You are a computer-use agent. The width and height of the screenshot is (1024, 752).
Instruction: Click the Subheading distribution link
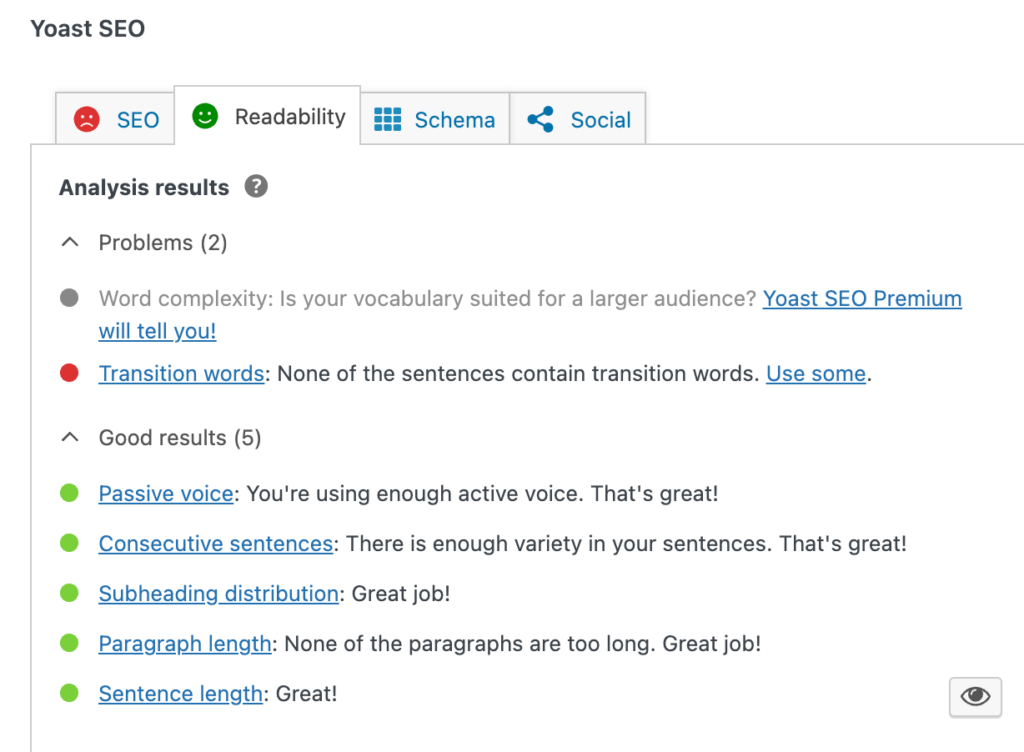tap(218, 594)
